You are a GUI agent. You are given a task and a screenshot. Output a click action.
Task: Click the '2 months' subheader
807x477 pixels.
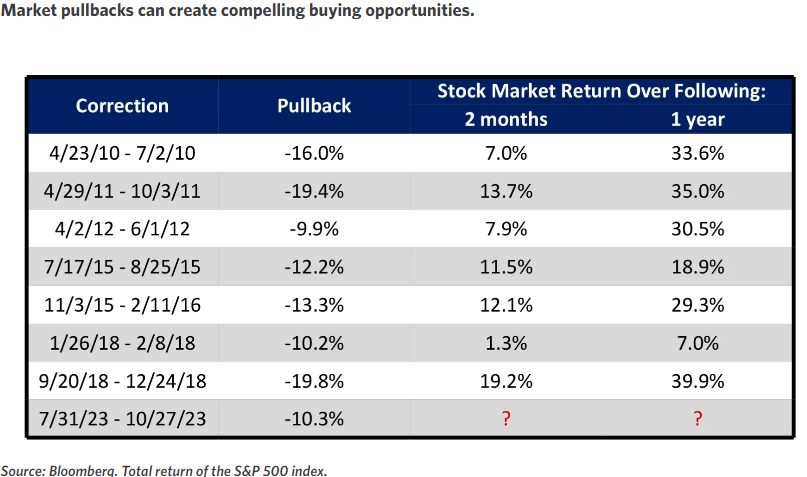pos(506,120)
